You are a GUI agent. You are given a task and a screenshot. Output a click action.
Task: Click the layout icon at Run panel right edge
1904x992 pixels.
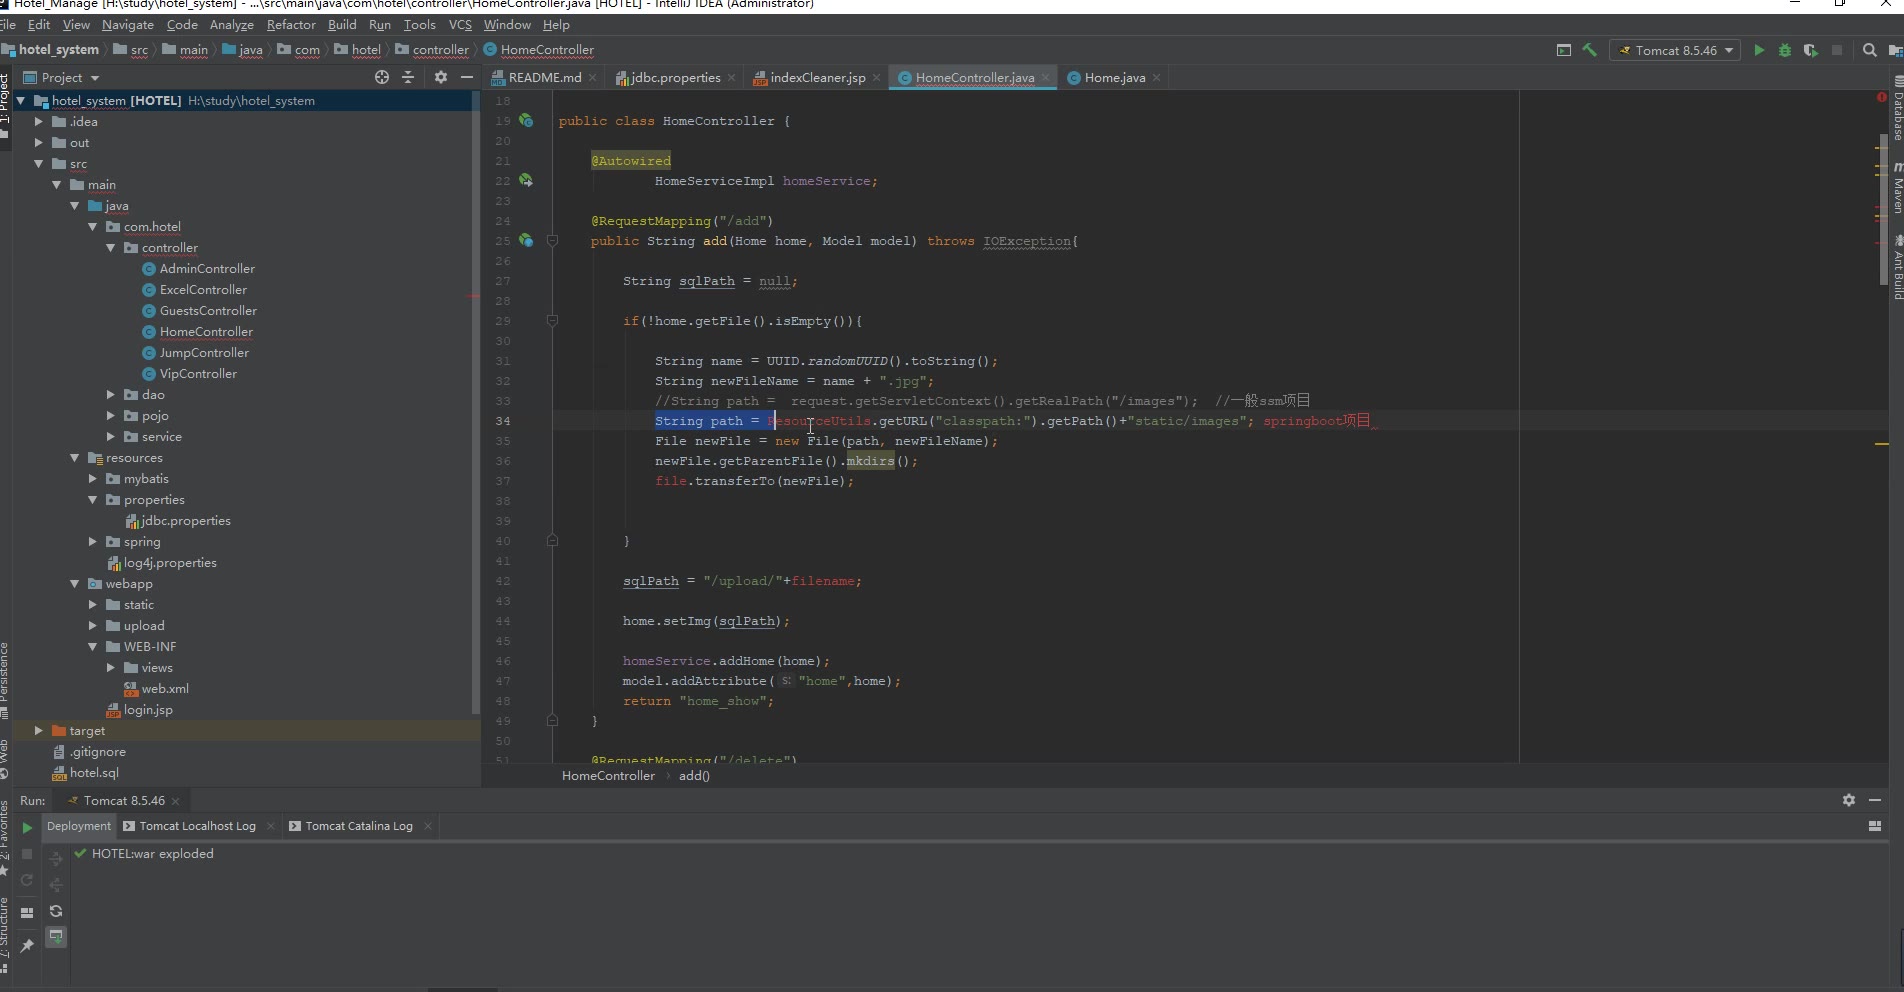1875,826
